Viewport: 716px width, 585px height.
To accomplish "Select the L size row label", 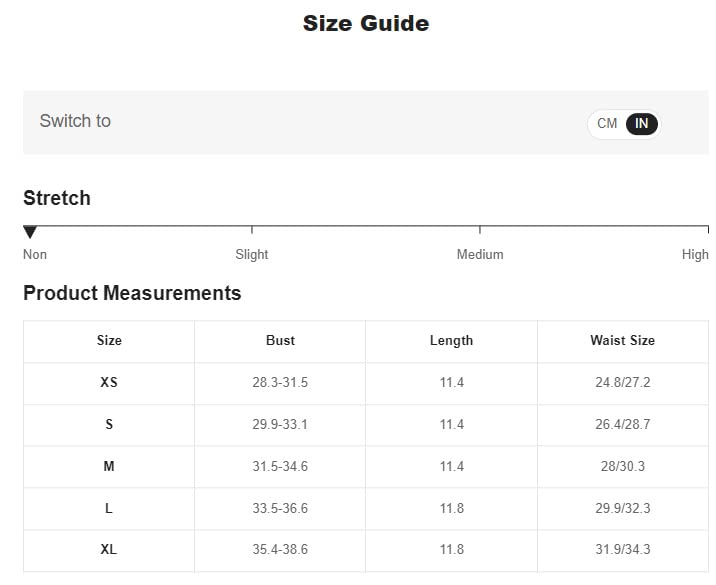I will pyautogui.click(x=109, y=508).
